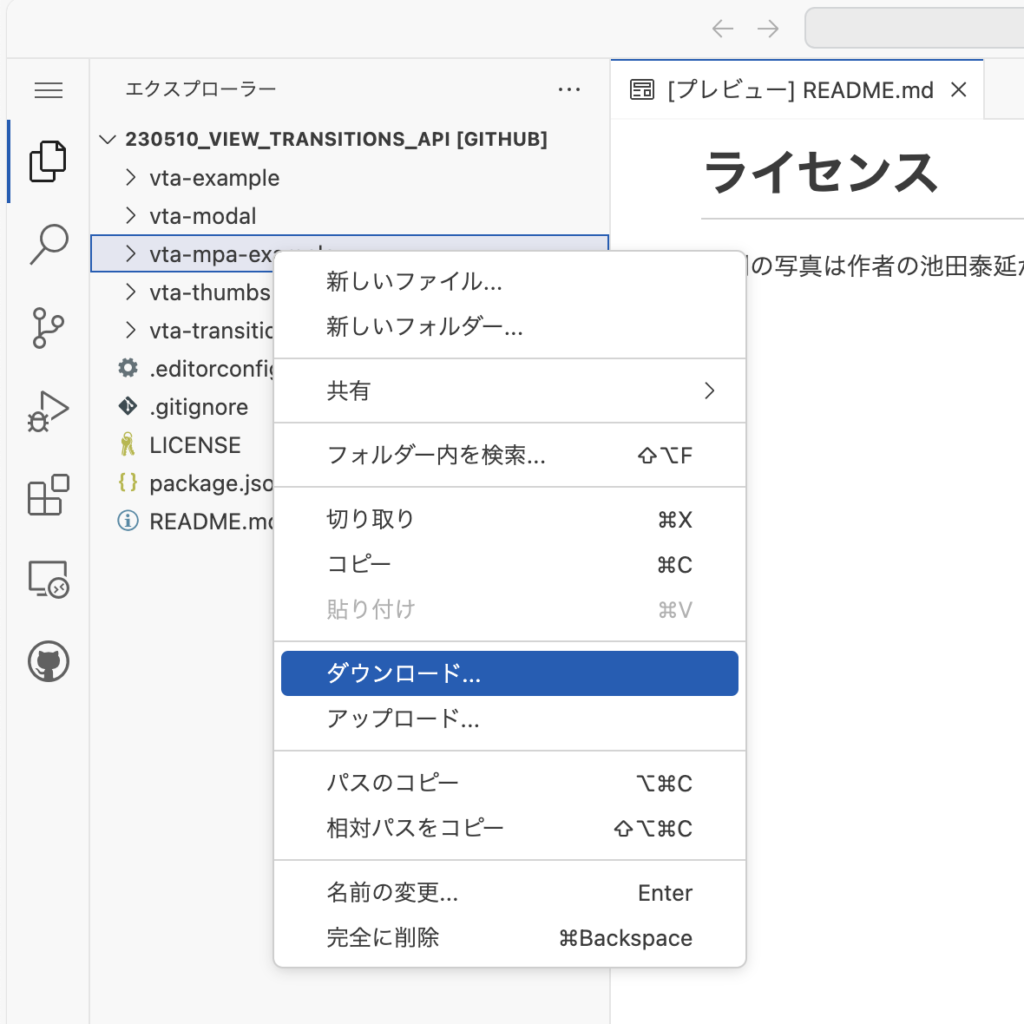Screen dimensions: 1024x1024
Task: Click the エクスプローラー panel title
Action: coord(200,89)
